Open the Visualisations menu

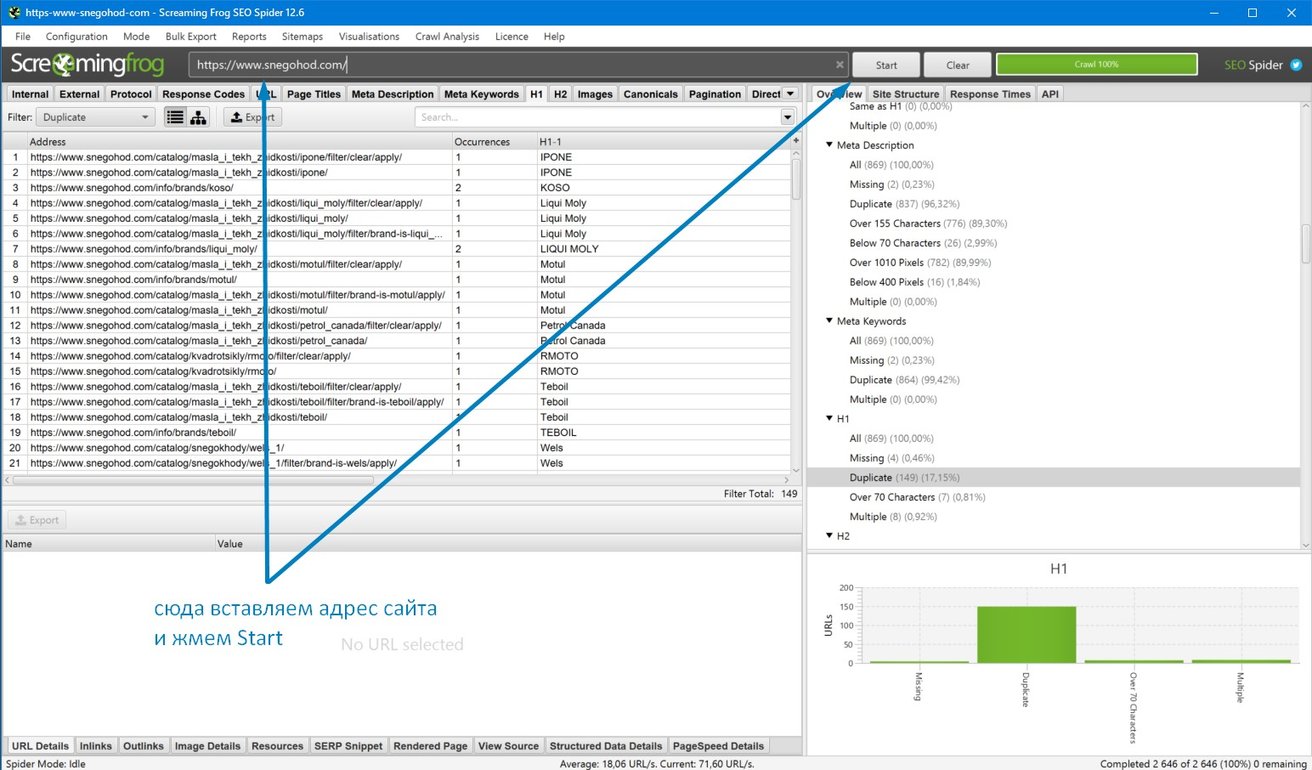pos(369,36)
